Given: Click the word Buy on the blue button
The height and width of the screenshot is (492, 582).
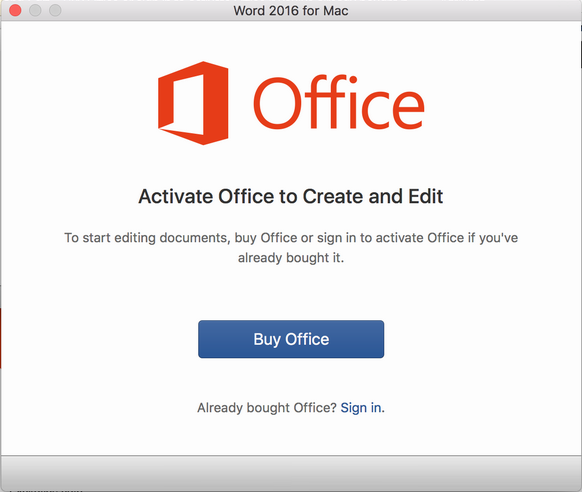Looking at the screenshot, I should (267, 340).
